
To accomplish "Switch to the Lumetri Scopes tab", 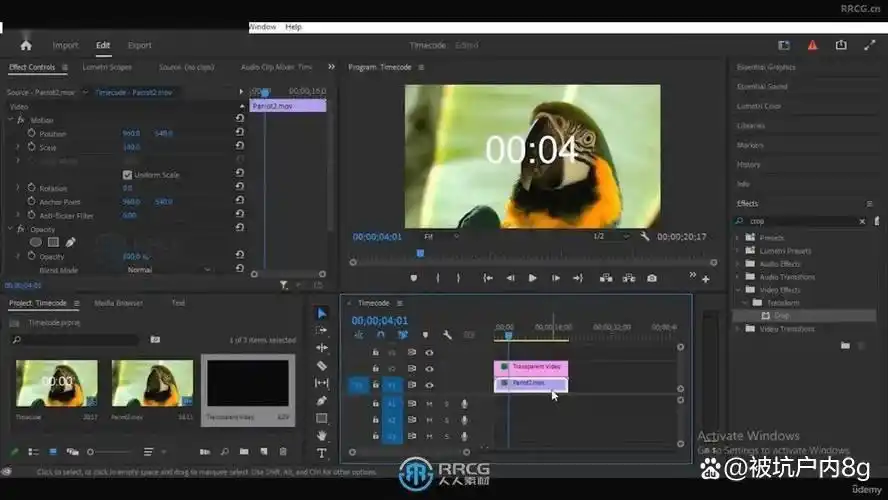I will 107,67.
